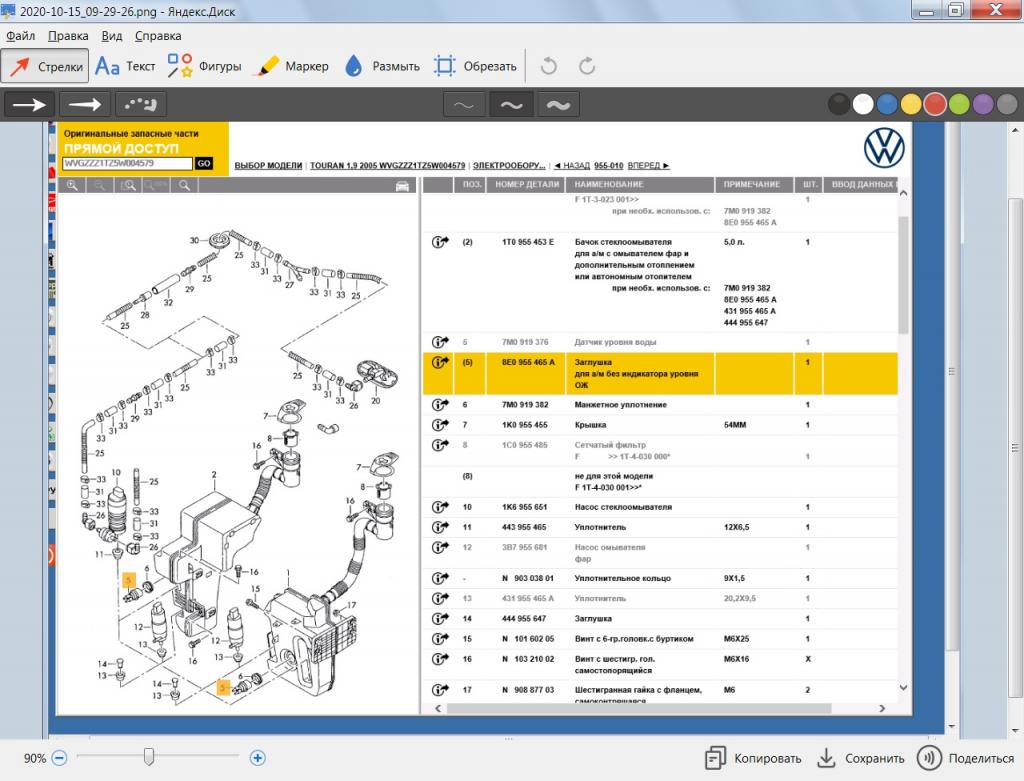Click the Volkswagen logo
The height and width of the screenshot is (781, 1024).
click(884, 147)
